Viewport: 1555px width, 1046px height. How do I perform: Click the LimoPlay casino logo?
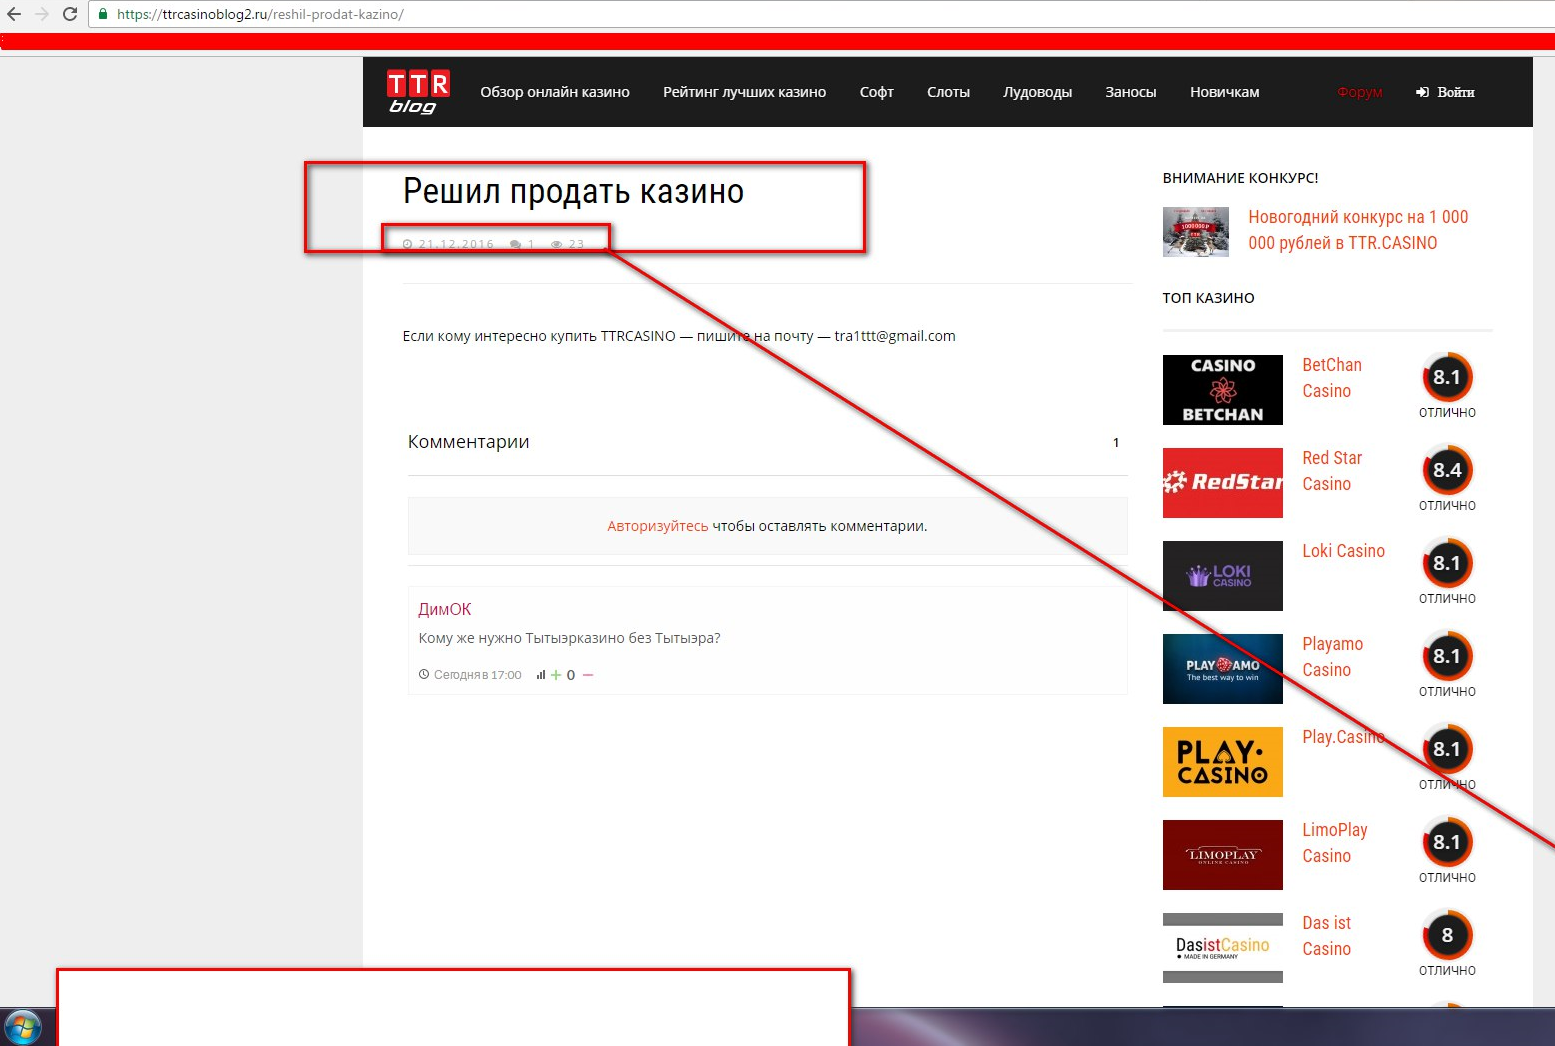click(x=1222, y=855)
